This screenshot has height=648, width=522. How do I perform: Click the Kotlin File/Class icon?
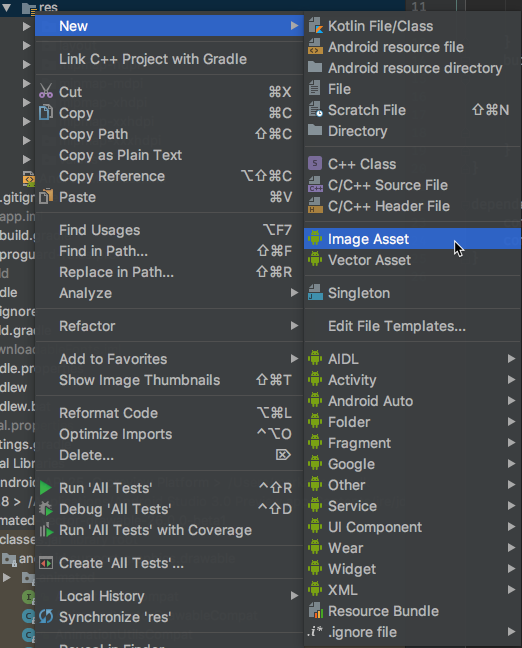click(x=315, y=26)
